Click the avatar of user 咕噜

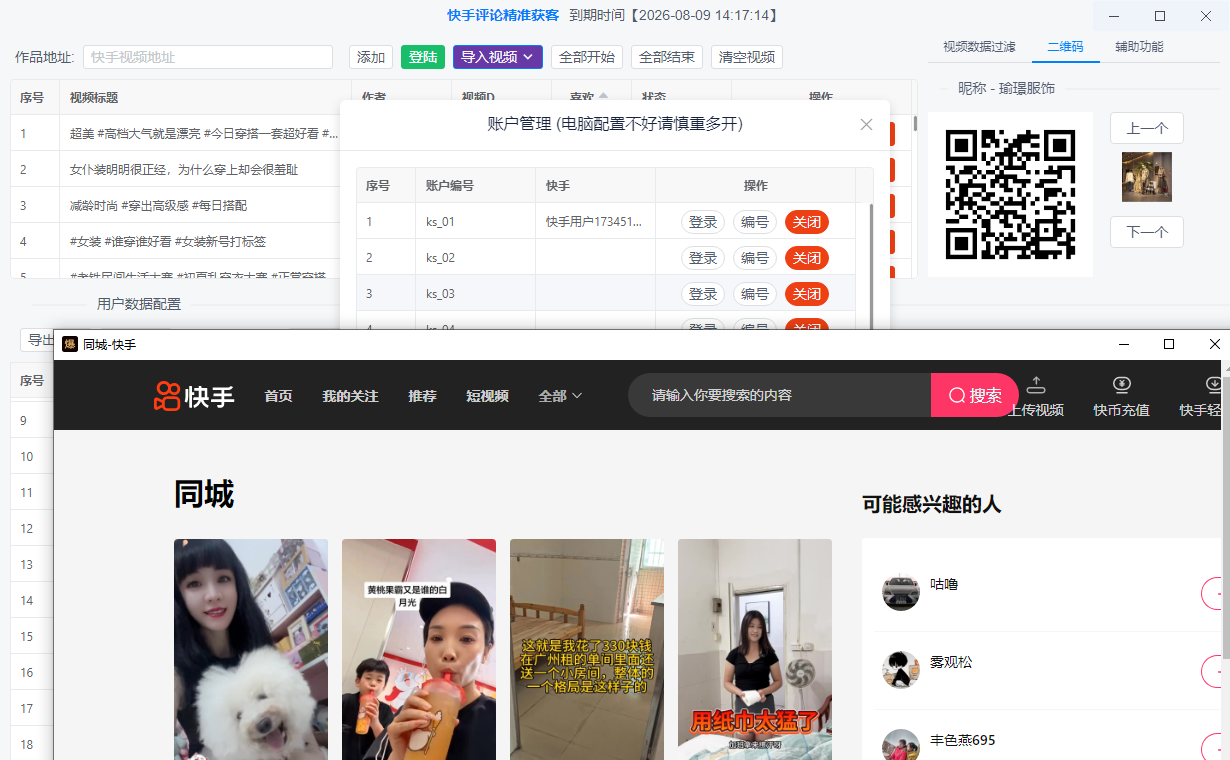(x=901, y=591)
